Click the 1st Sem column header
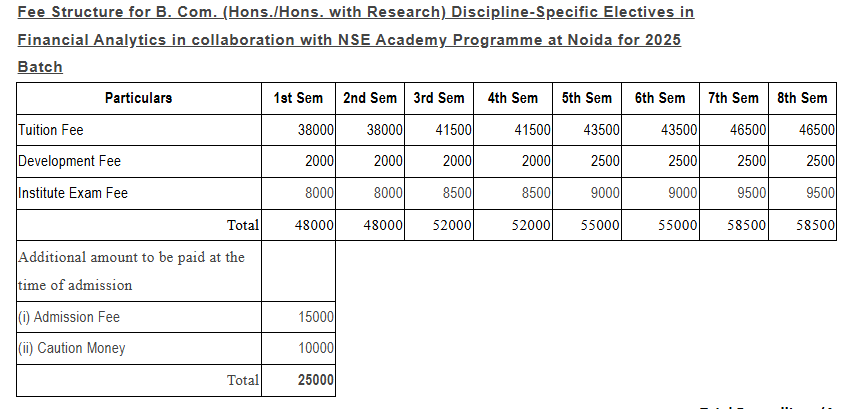859x409 pixels. [298, 98]
